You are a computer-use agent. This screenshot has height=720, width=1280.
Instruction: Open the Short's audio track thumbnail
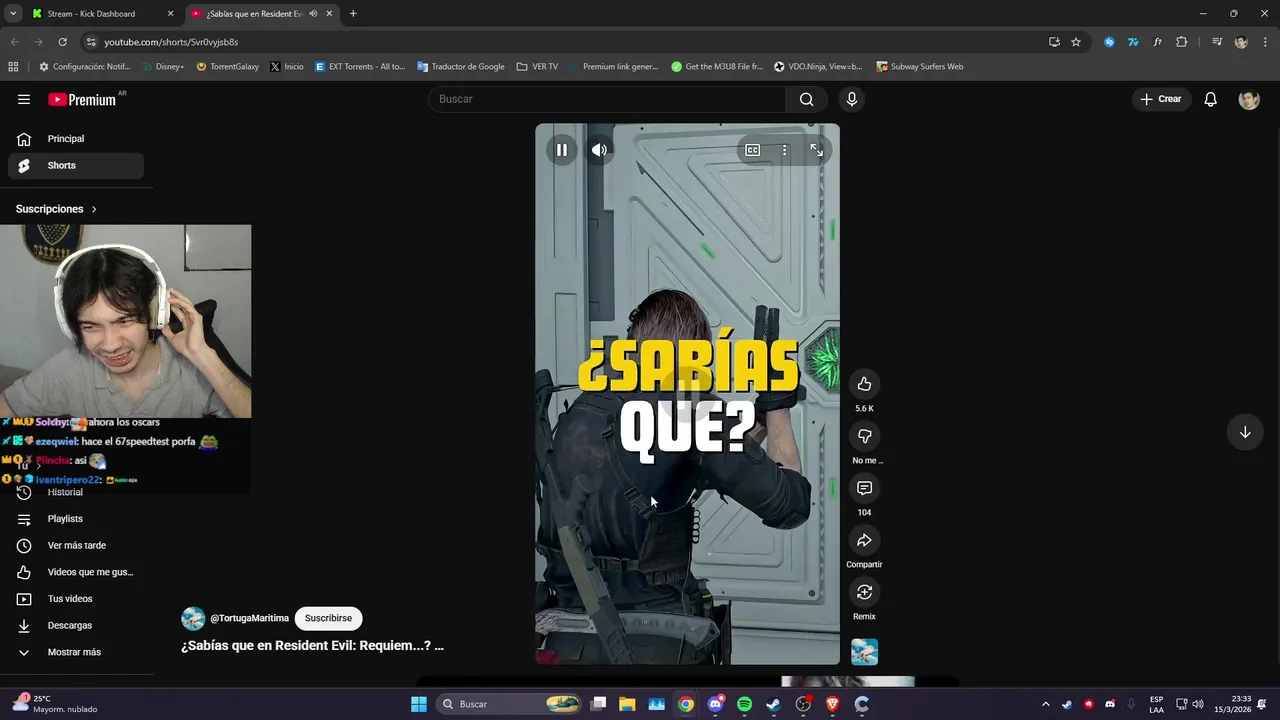click(x=864, y=652)
